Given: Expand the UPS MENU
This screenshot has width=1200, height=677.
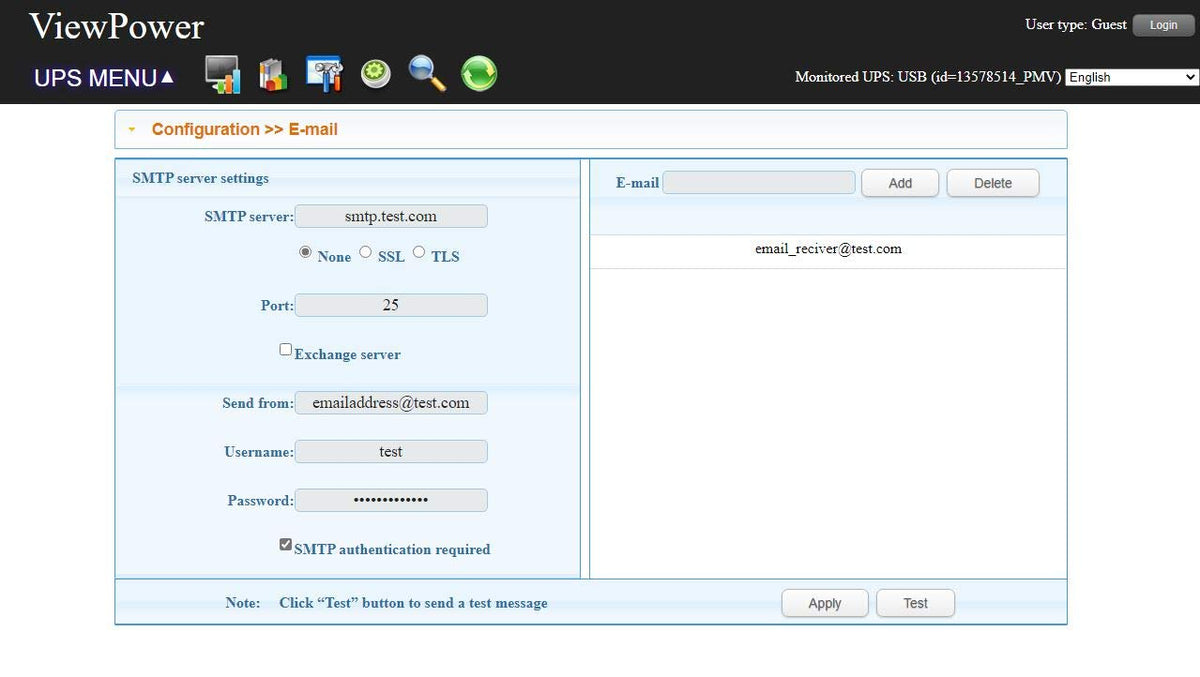Looking at the screenshot, I should (104, 78).
